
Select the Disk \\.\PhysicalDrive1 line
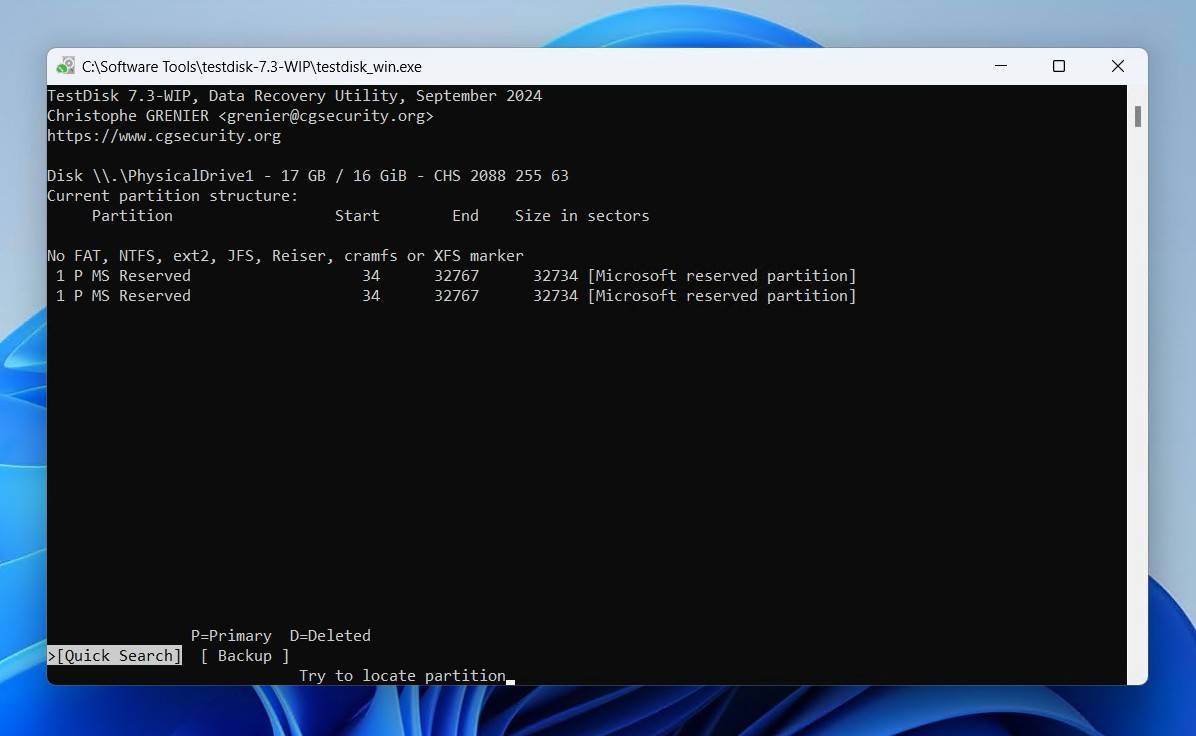[x=307, y=175]
